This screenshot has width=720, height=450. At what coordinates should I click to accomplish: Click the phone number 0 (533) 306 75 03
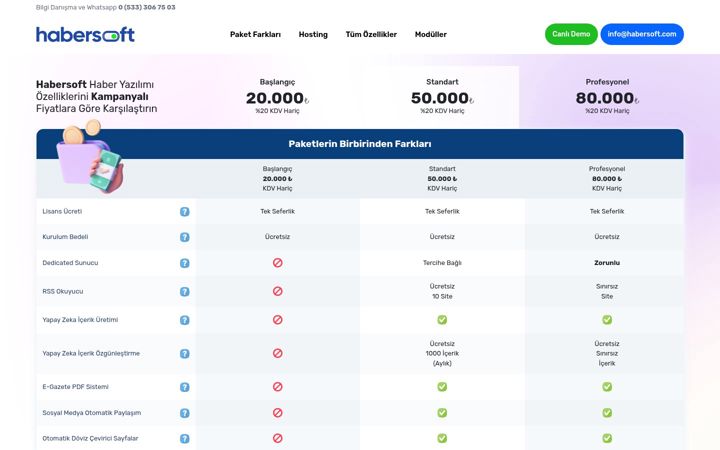(147, 7)
